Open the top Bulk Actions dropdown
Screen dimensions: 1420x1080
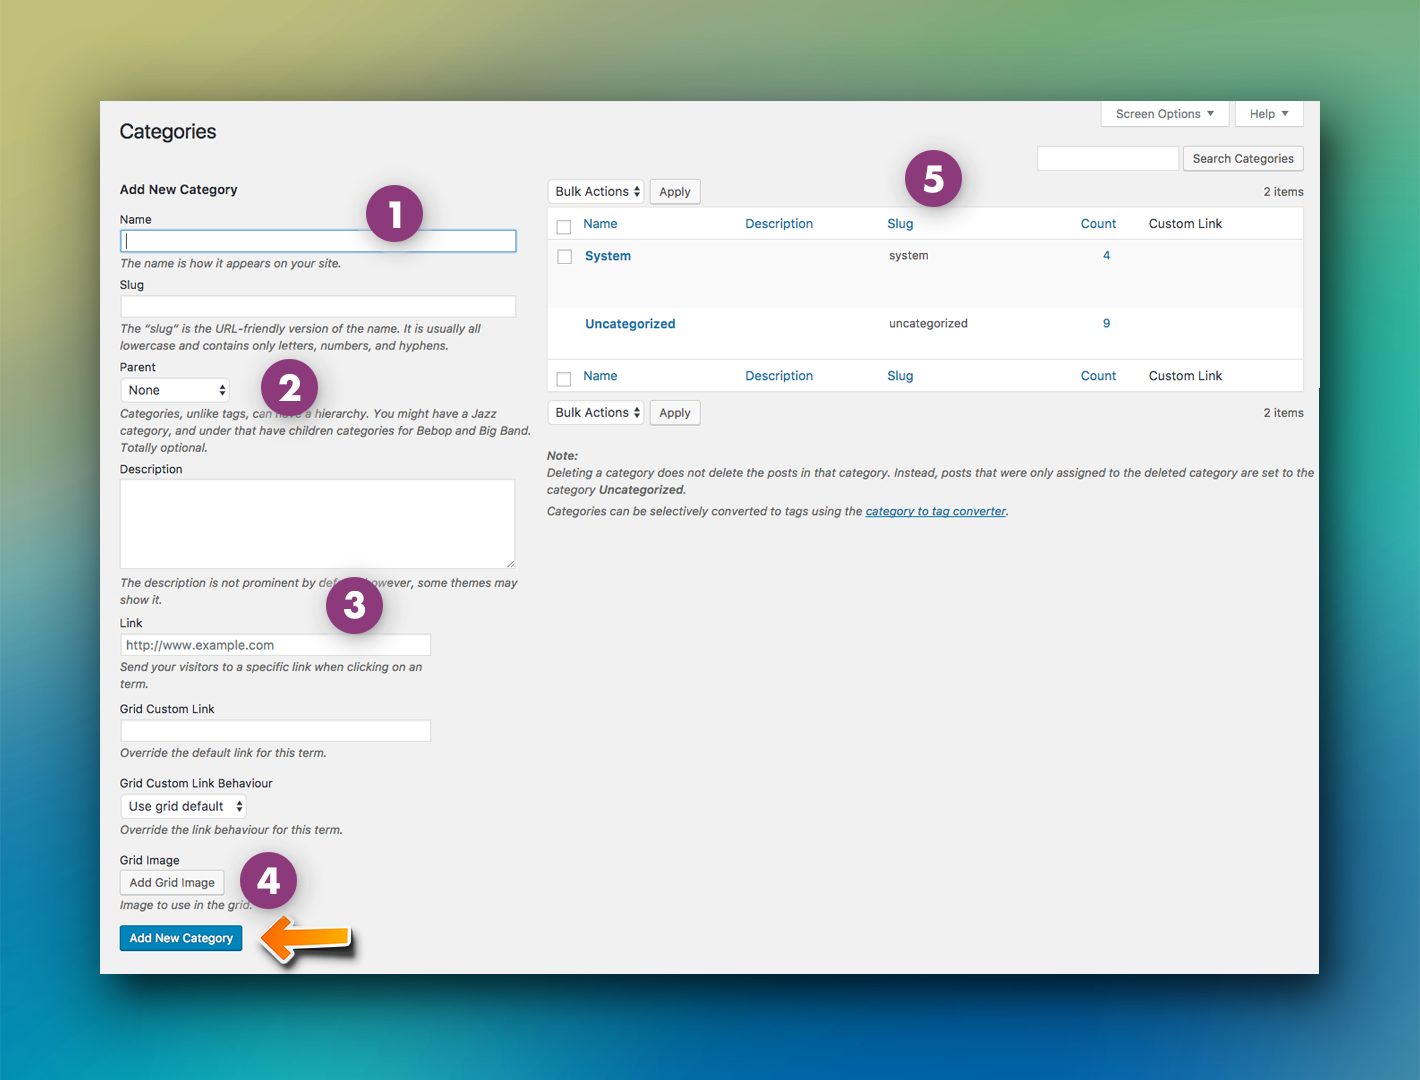coord(596,191)
